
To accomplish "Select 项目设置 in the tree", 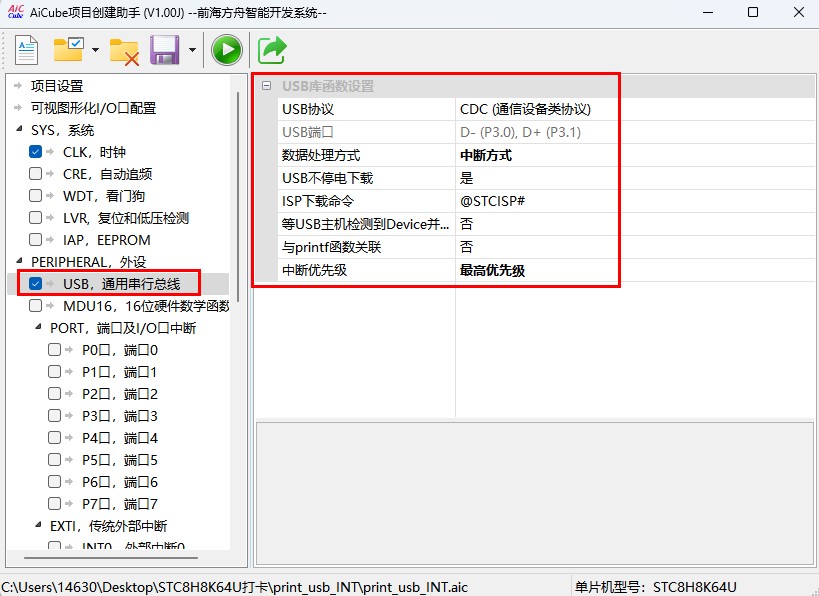I will pos(57,86).
